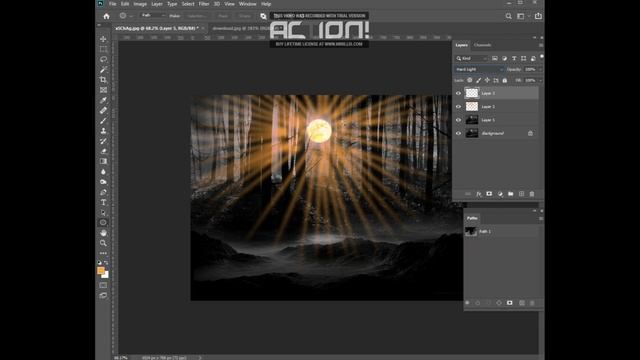Select the Hand tool
This screenshot has height=360, width=640.
click(x=103, y=233)
